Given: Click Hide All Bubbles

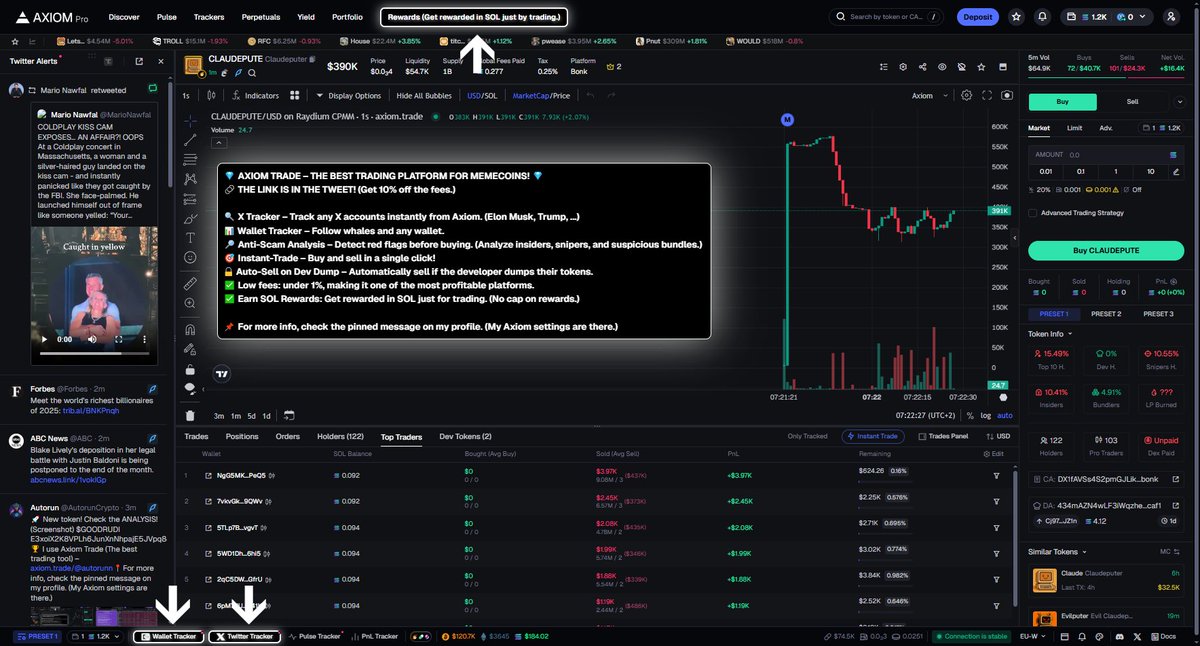Looking at the screenshot, I should point(424,96).
